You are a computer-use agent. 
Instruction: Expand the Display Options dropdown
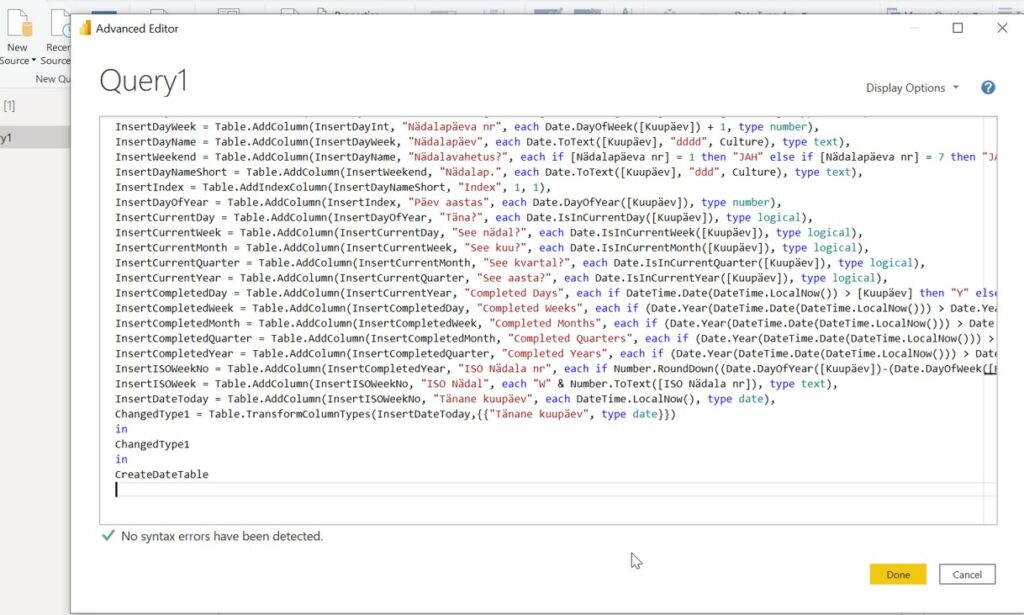click(x=911, y=88)
